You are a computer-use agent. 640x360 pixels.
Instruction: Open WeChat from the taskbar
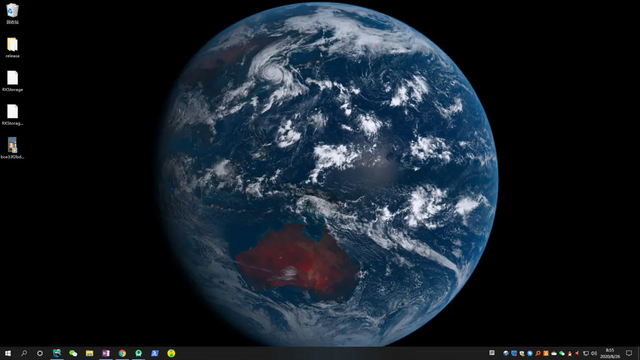[x=73, y=353]
